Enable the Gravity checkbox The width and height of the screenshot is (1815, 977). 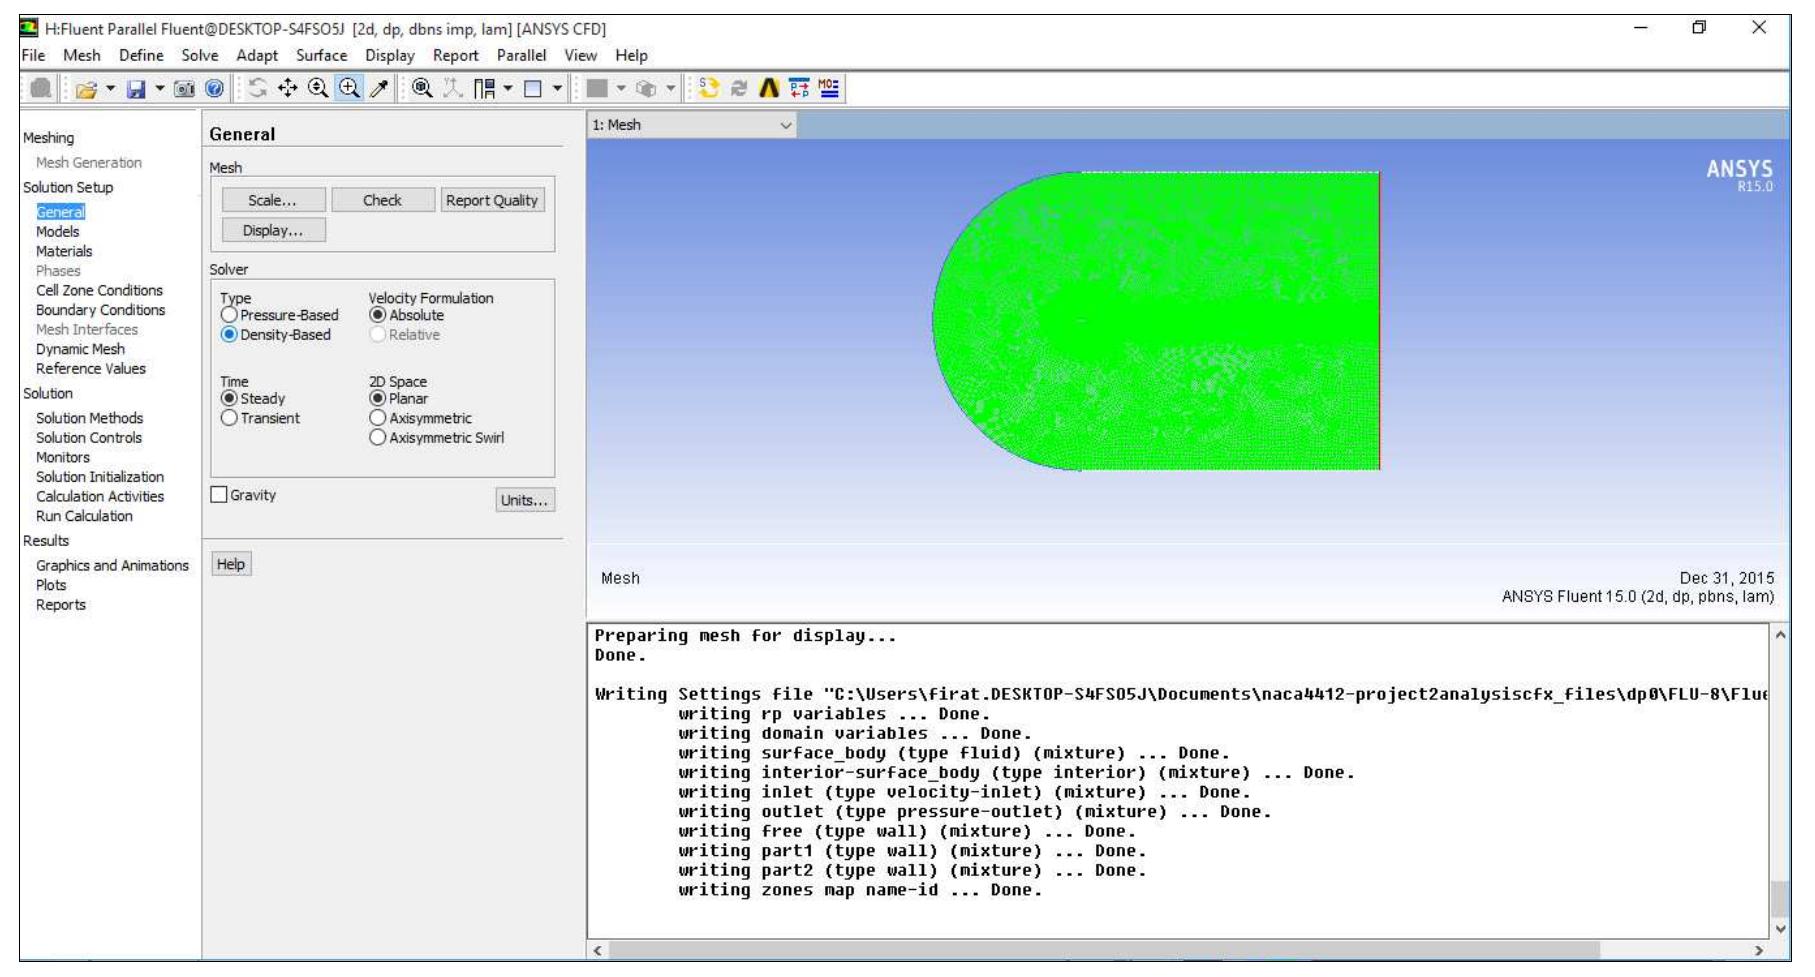219,495
